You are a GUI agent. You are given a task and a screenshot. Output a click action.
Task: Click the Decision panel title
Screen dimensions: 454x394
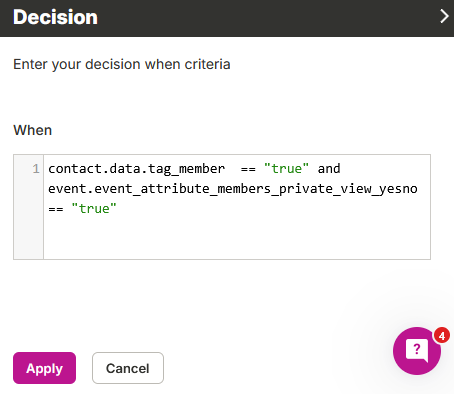tap(55, 17)
